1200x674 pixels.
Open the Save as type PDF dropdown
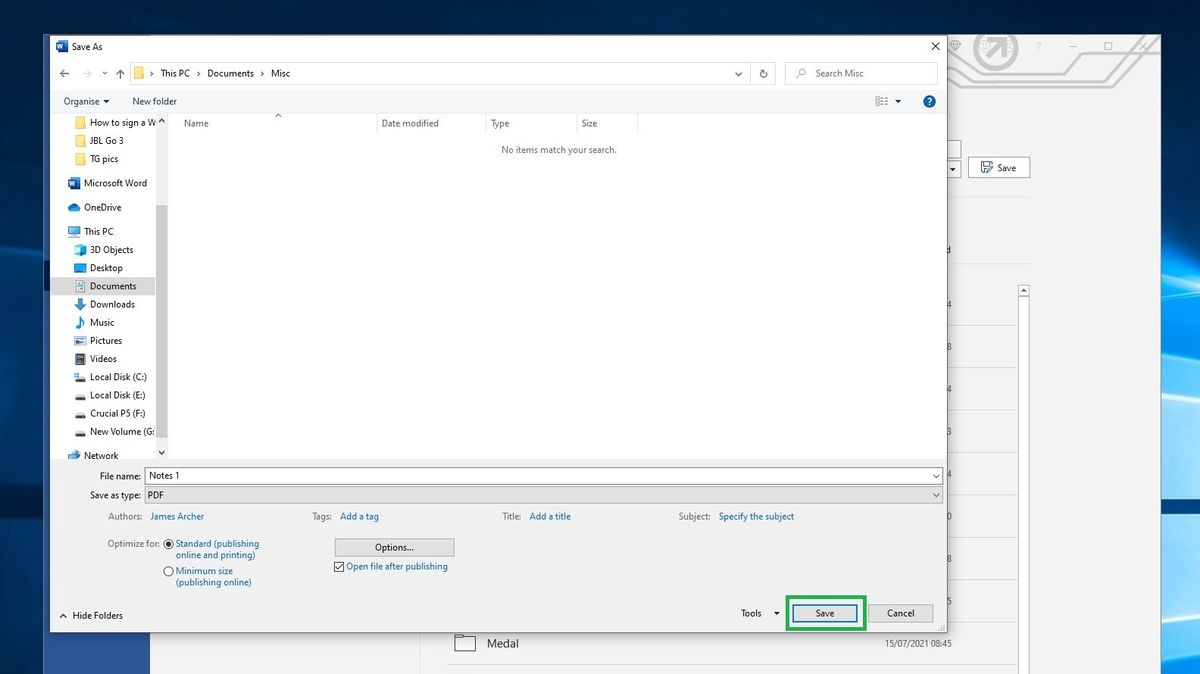coord(936,495)
